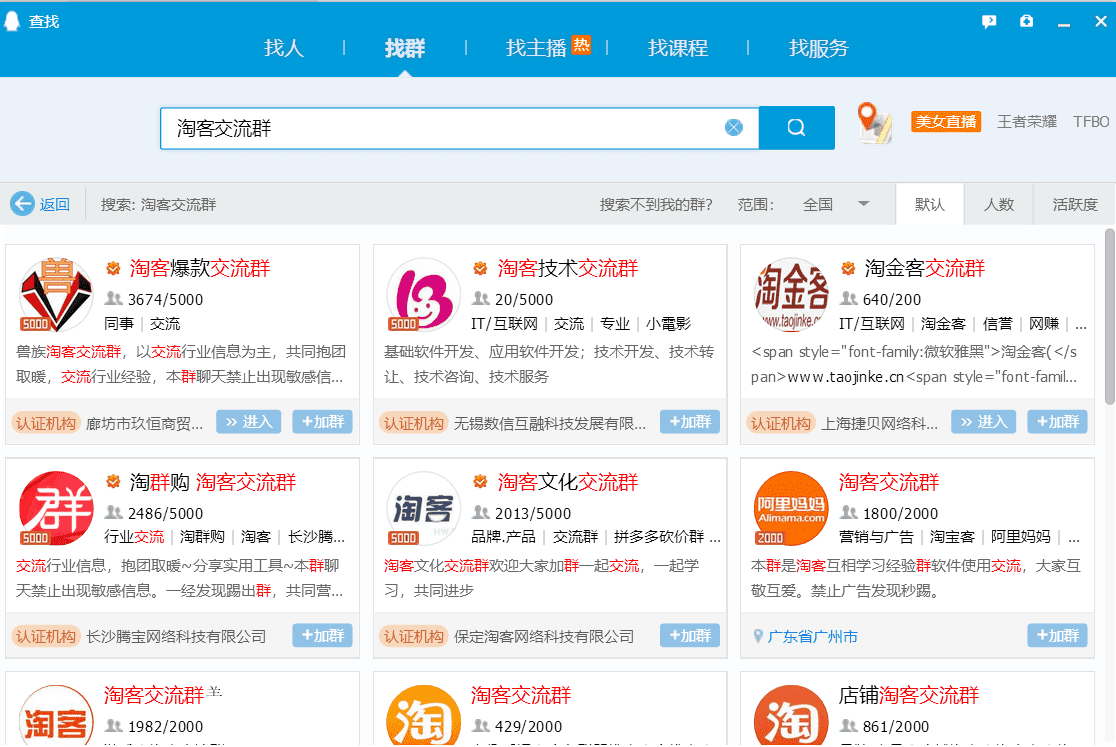Join 淘客技术交流群 with +加群

click(x=690, y=422)
